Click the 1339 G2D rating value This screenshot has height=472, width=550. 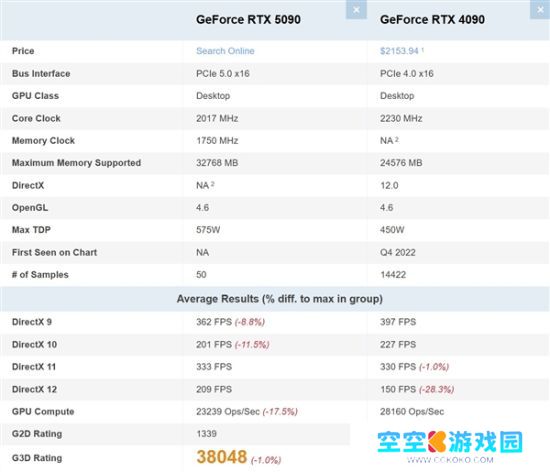(x=206, y=434)
